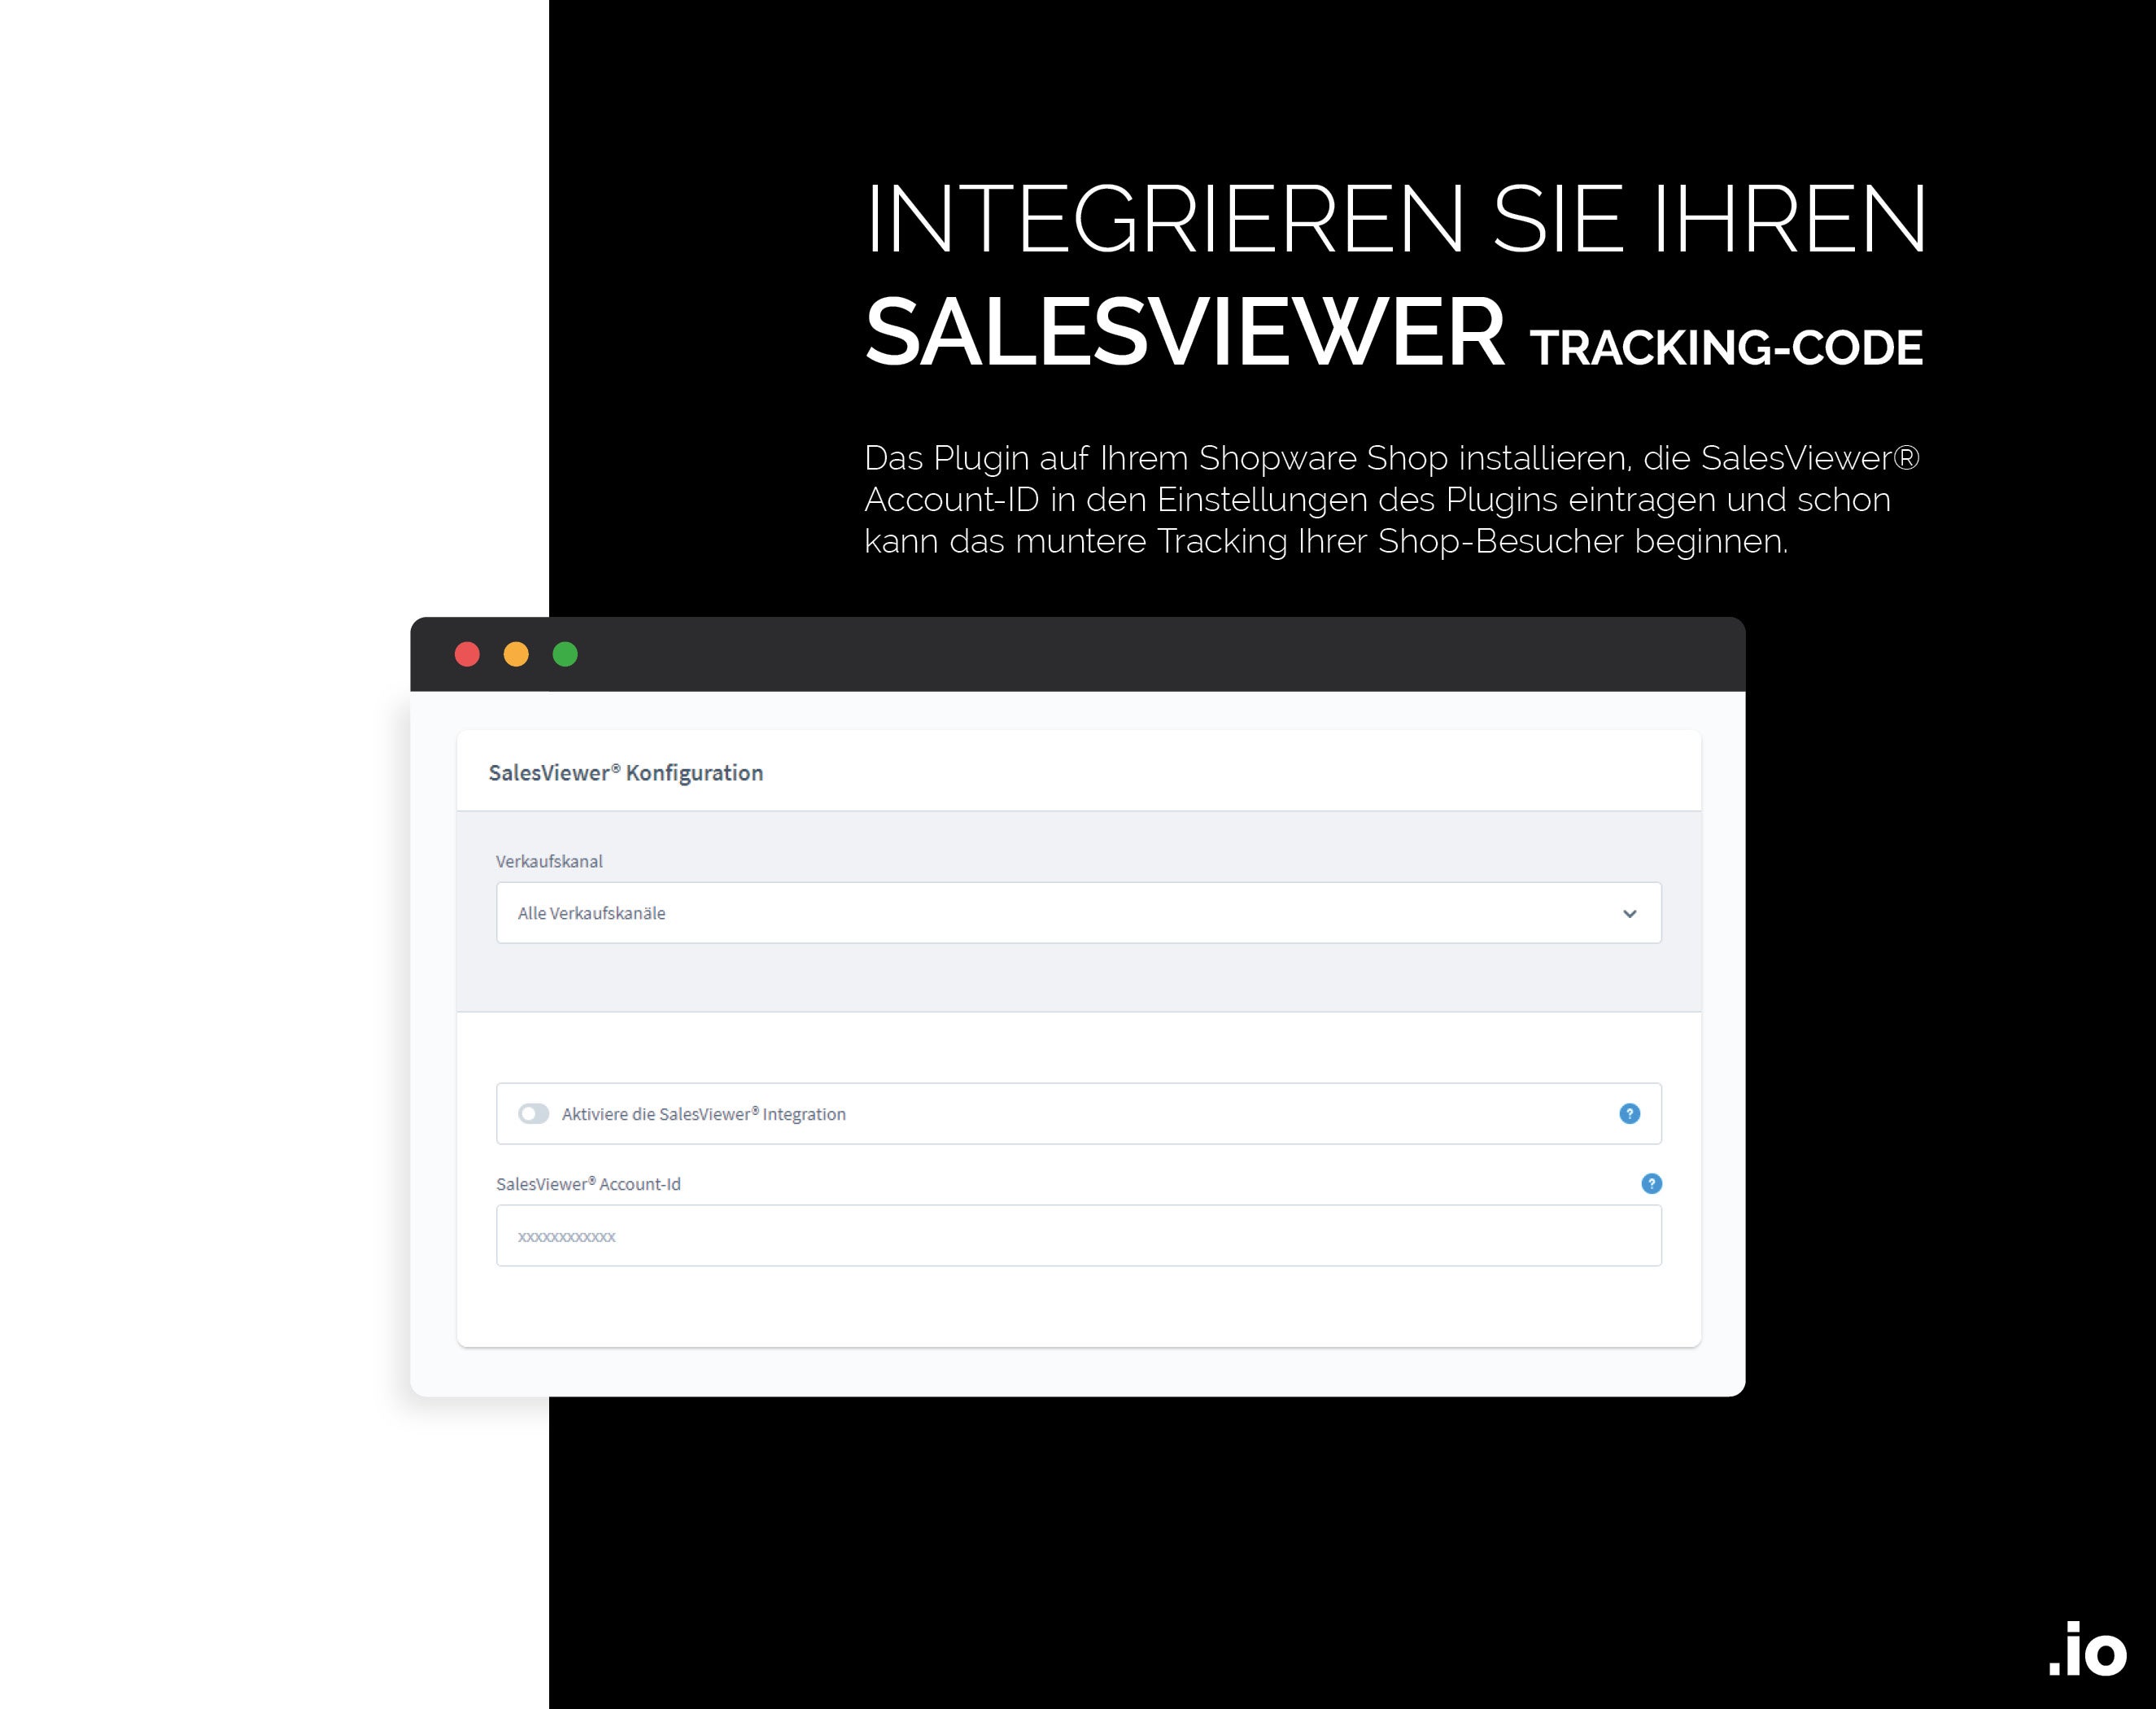The width and height of the screenshot is (2156, 1709).
Task: Open help icon for Account-Id field
Action: click(x=1651, y=1183)
